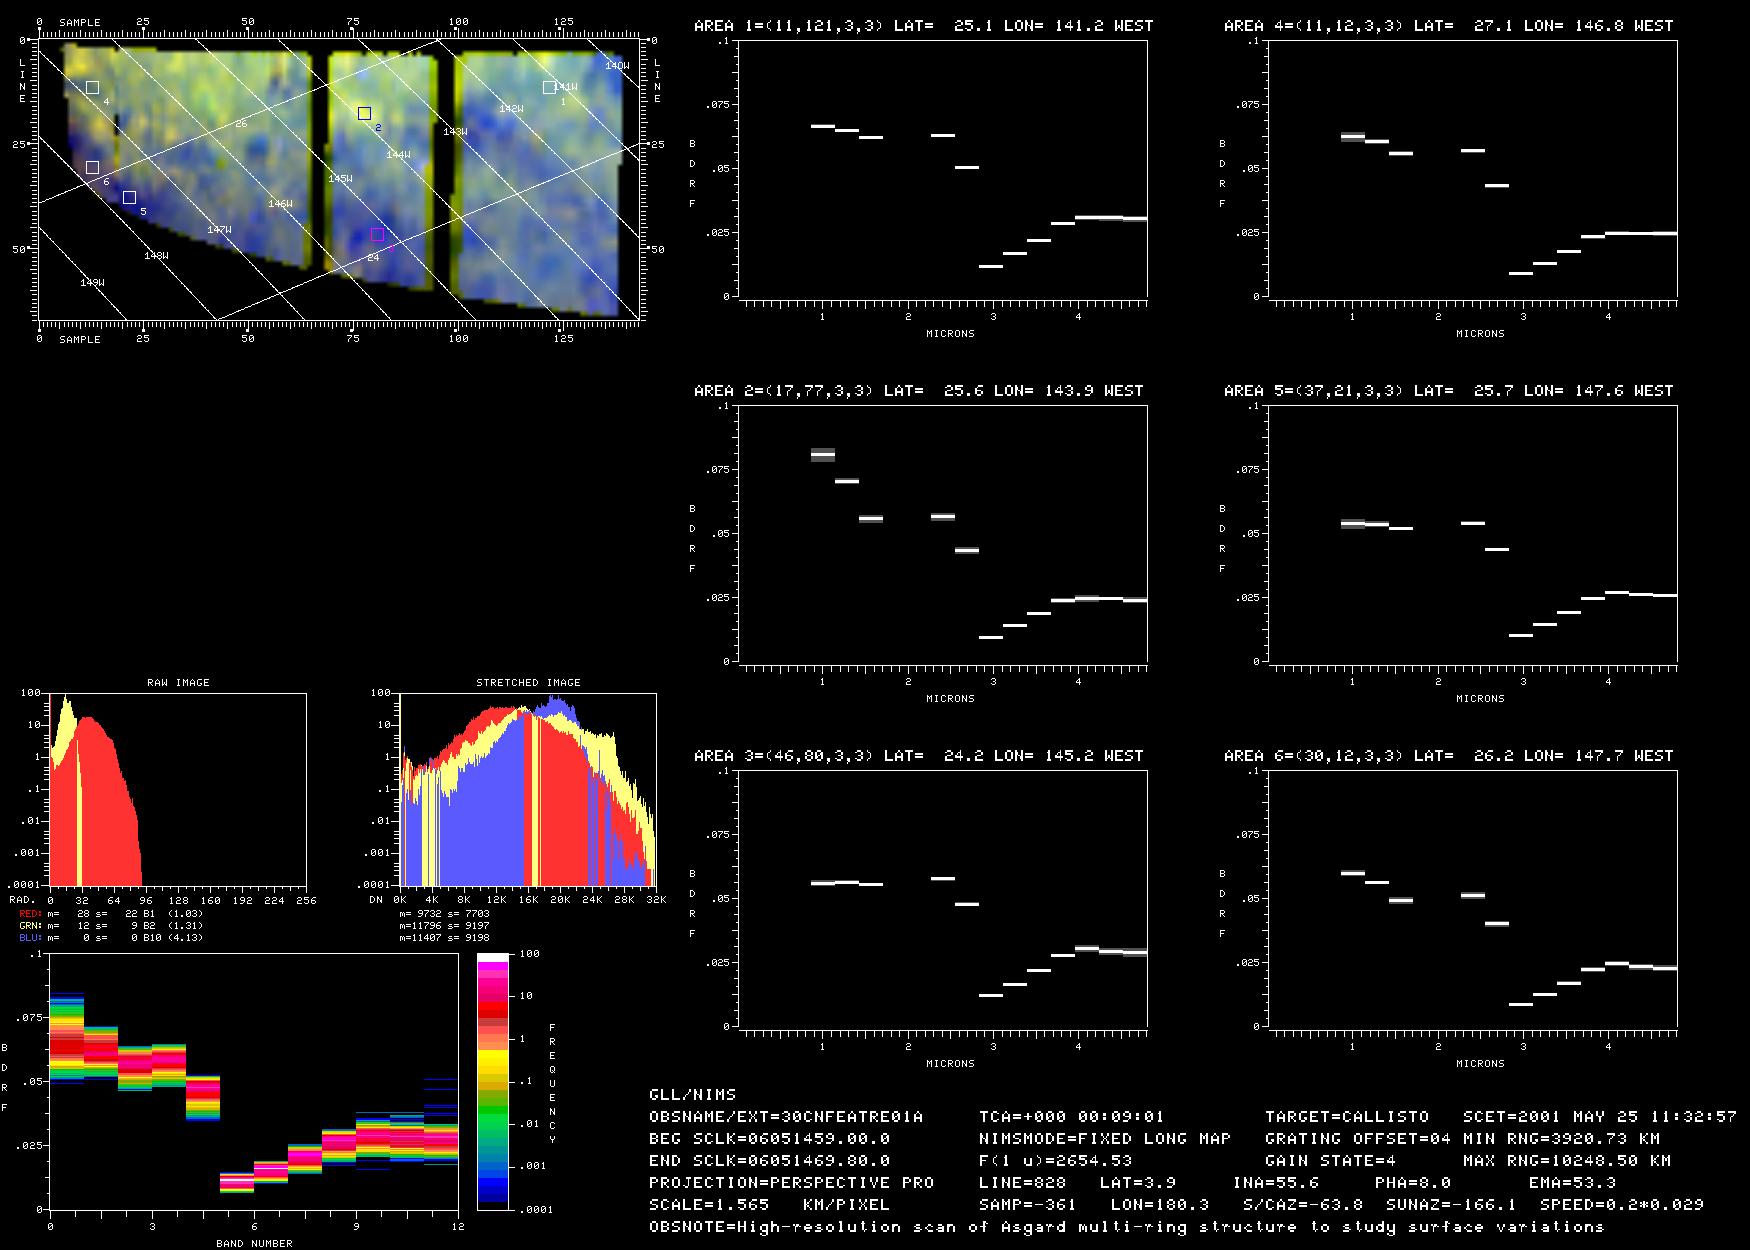
Task: Select the AREA 3 plot title text
Action: click(x=919, y=756)
